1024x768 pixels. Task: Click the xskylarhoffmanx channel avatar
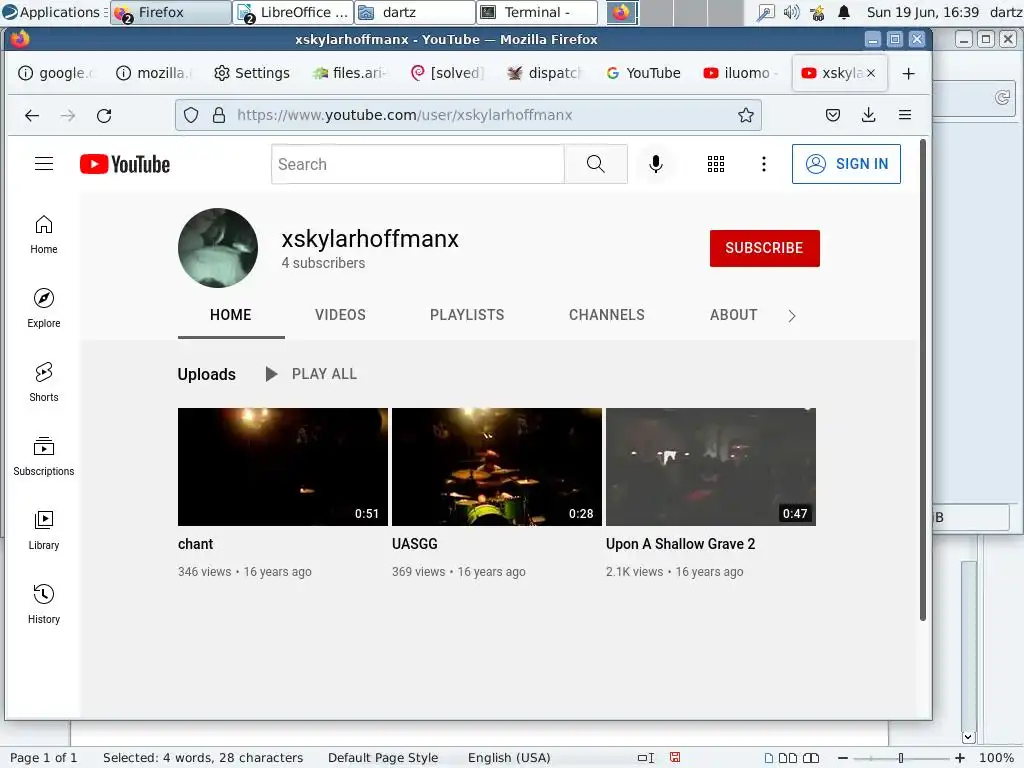(x=217, y=248)
